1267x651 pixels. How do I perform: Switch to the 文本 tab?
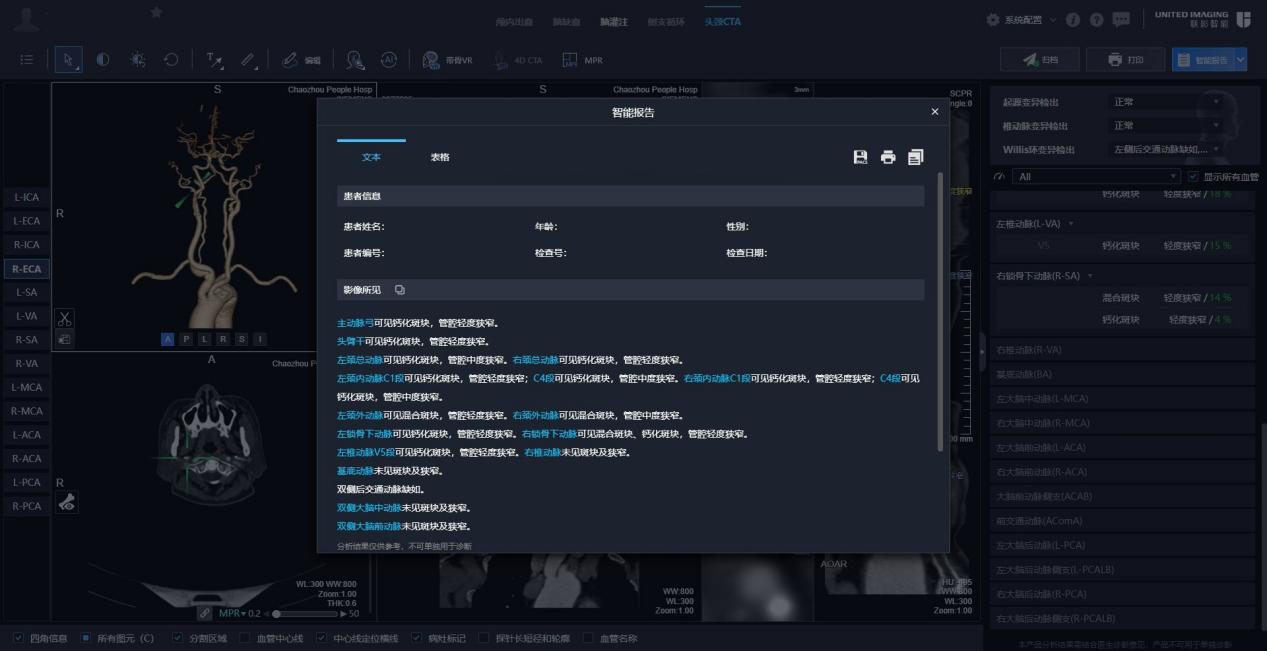371,157
